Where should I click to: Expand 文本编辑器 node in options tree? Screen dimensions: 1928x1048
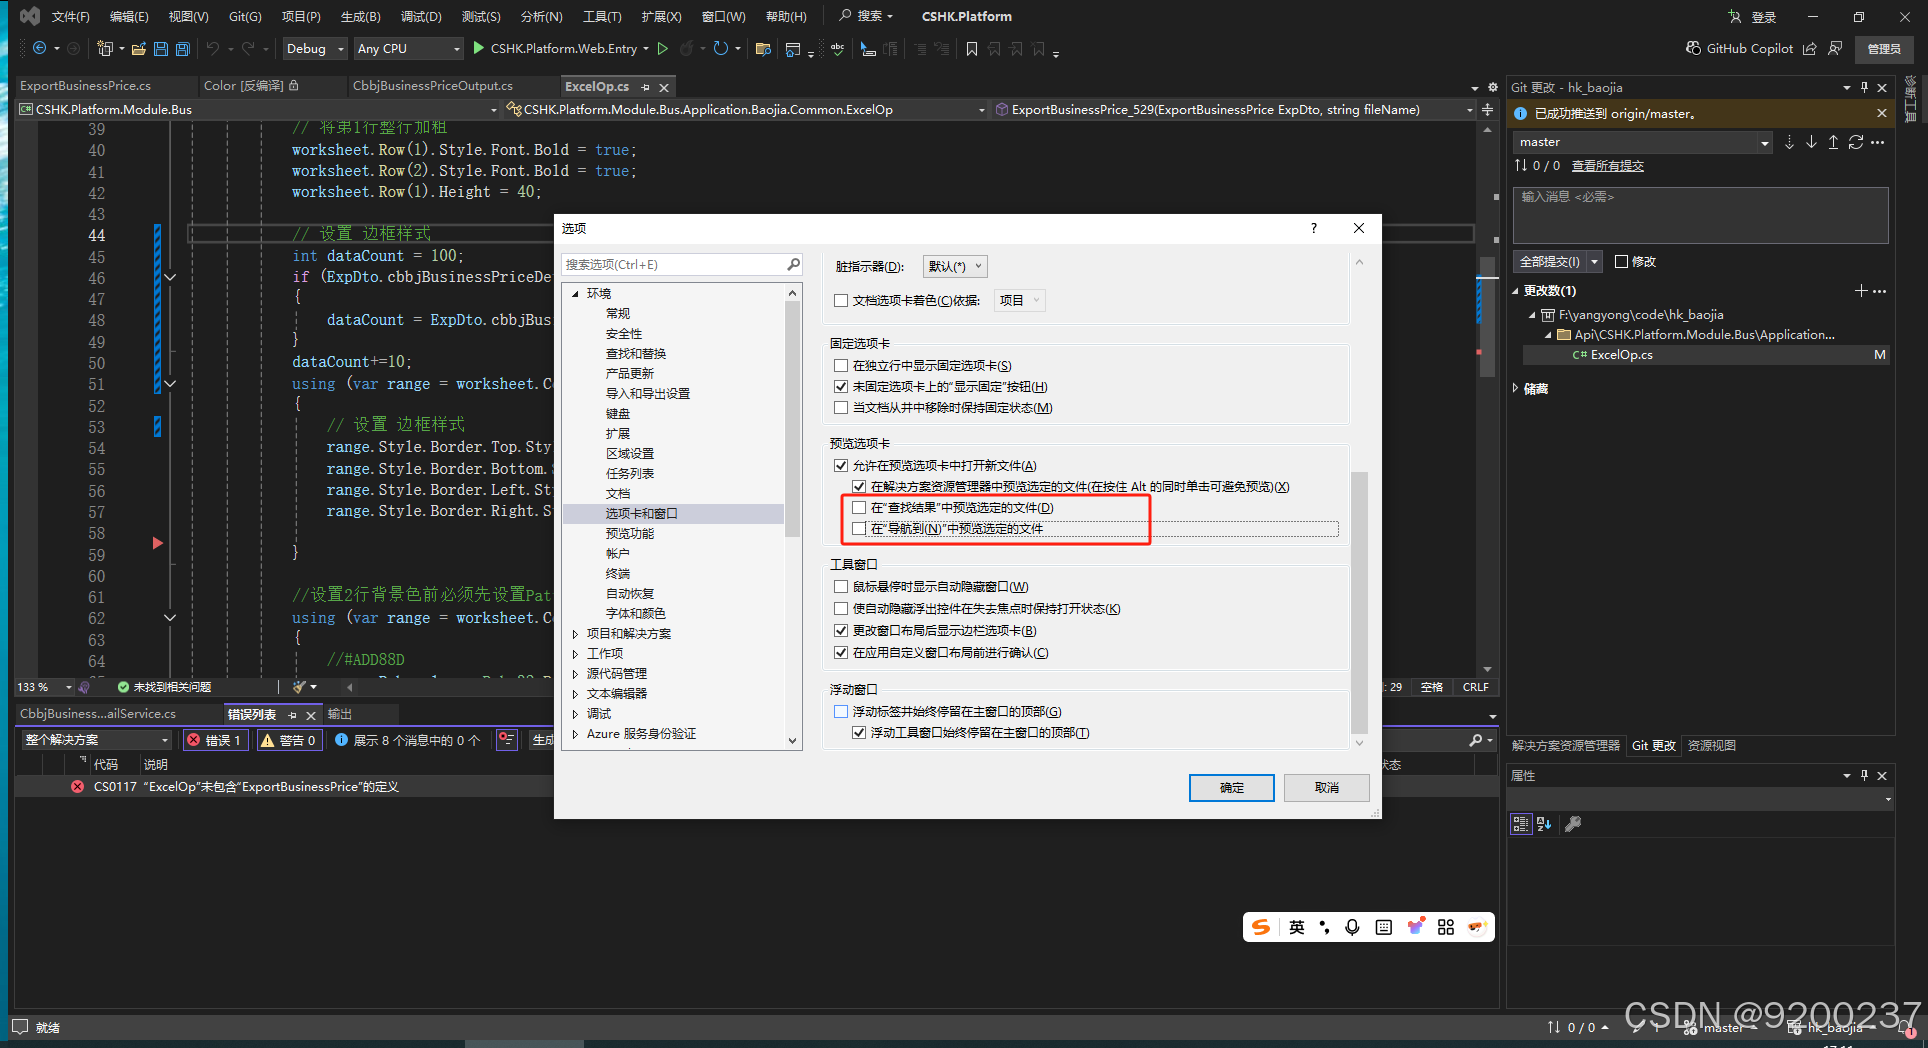click(575, 693)
